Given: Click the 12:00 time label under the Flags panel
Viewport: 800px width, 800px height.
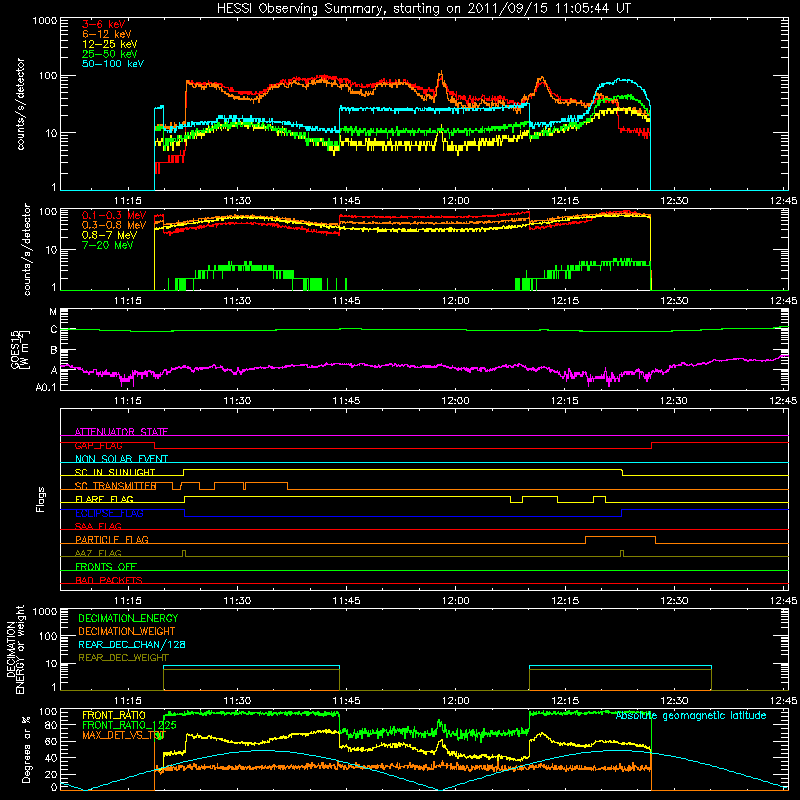Looking at the screenshot, I should (455, 601).
